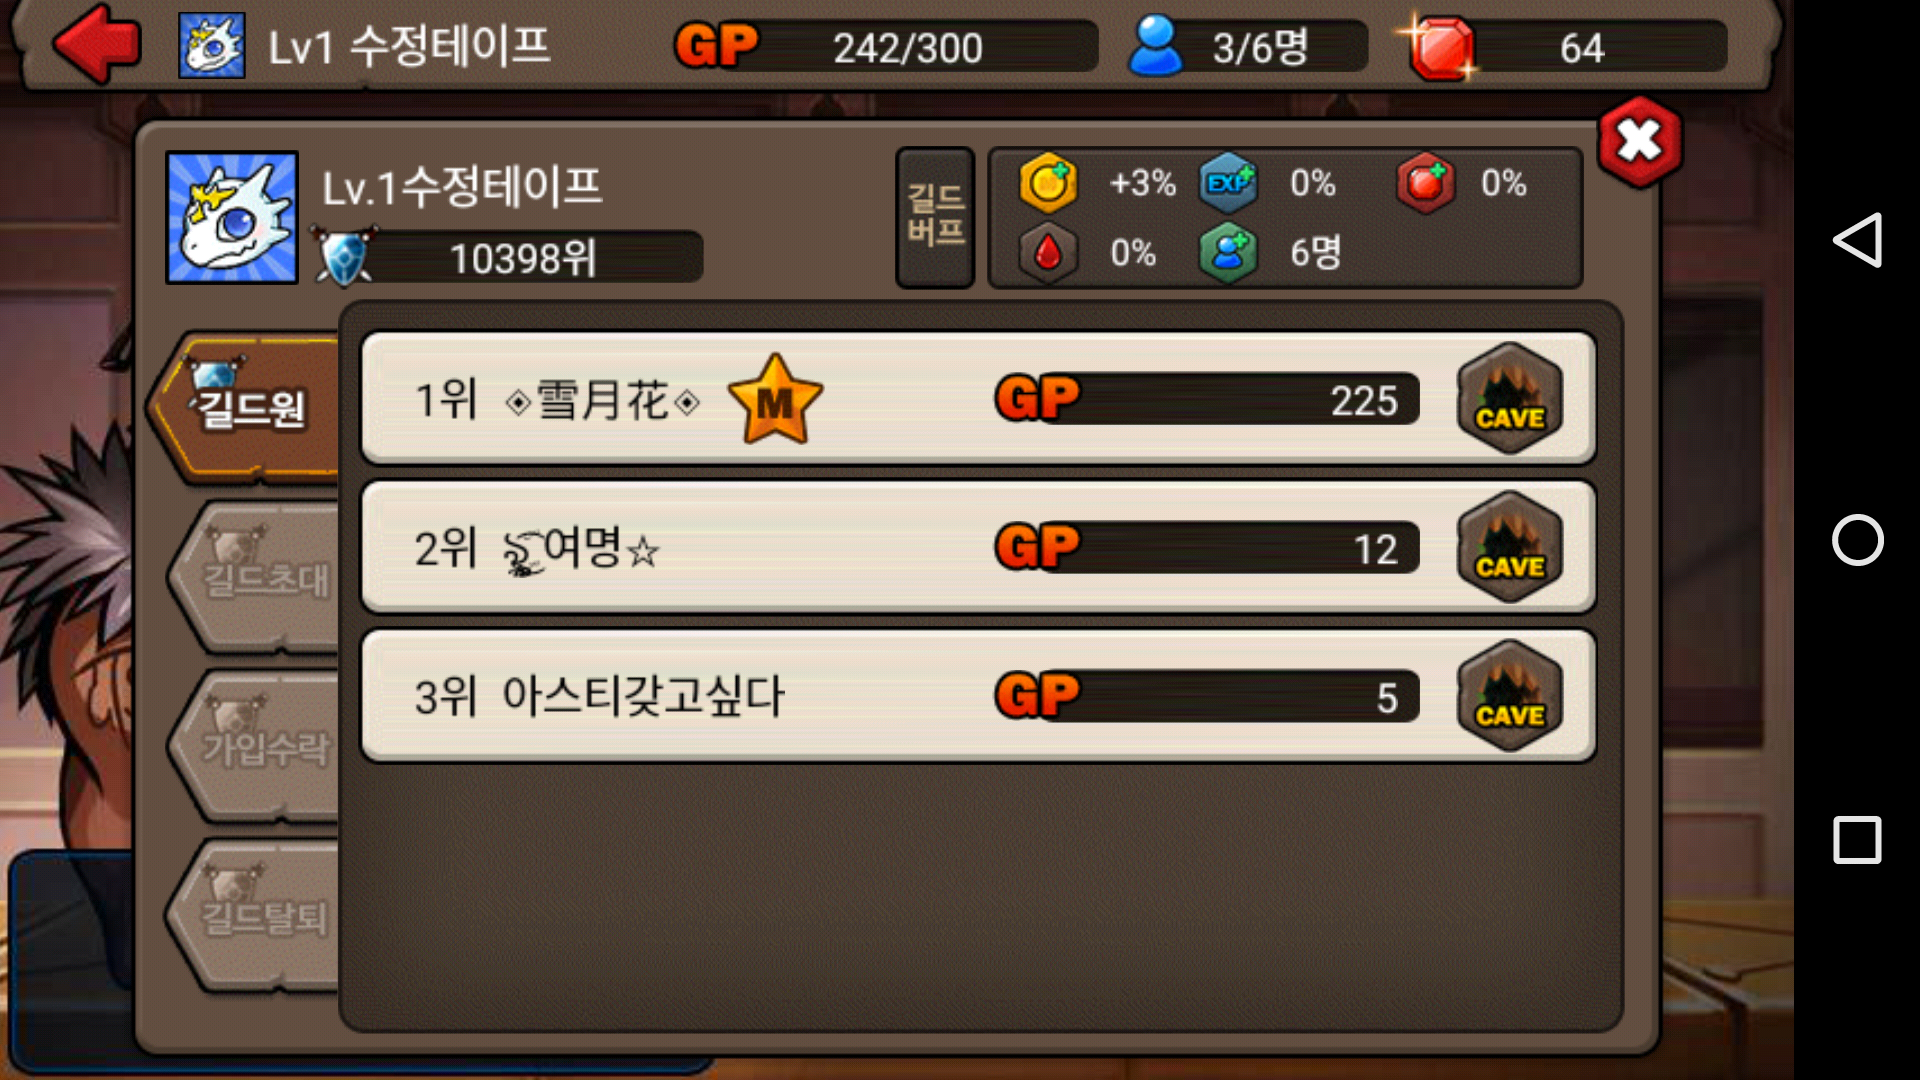Image resolution: width=1920 pixels, height=1080 pixels.
Task: Open CAVE icon for 아스티갖고싶다
Action: (1510, 696)
